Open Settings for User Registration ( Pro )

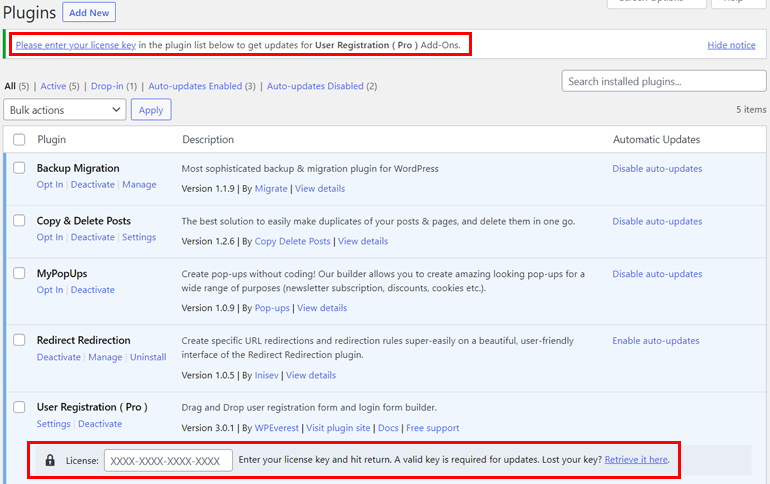click(x=54, y=424)
